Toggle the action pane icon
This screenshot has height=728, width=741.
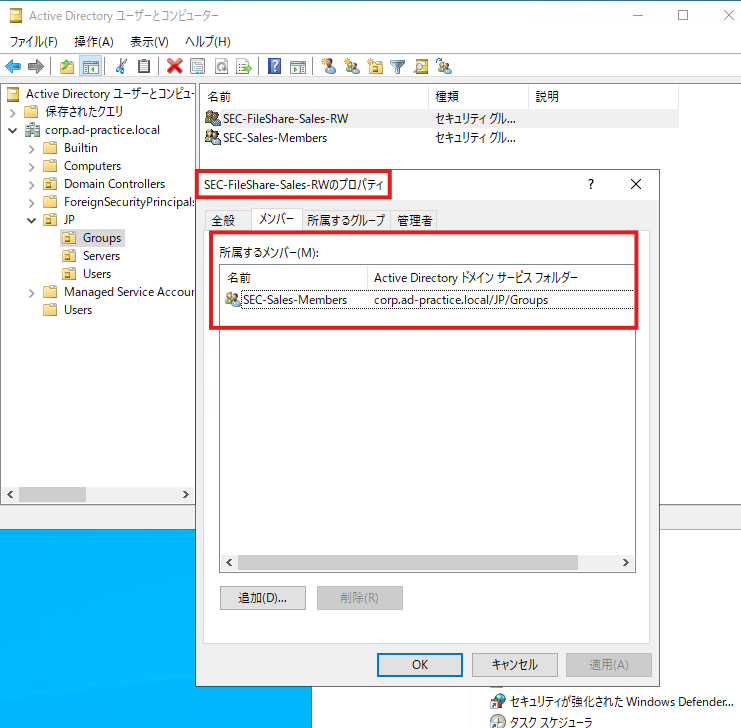click(x=298, y=67)
